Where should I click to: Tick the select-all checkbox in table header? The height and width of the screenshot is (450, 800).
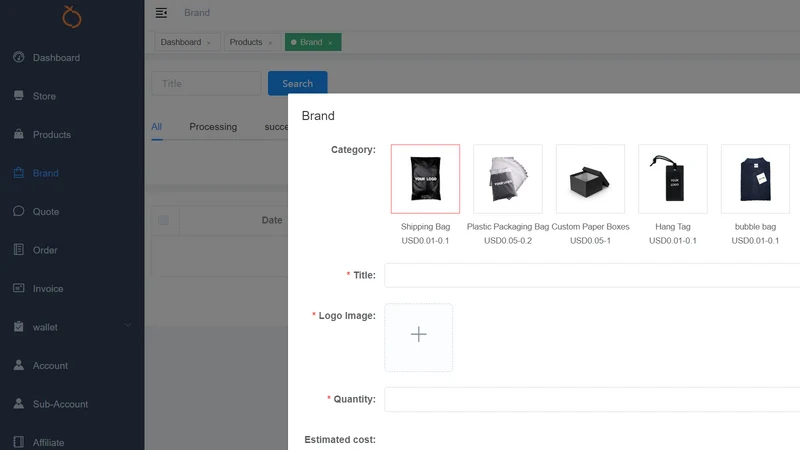pyautogui.click(x=163, y=220)
